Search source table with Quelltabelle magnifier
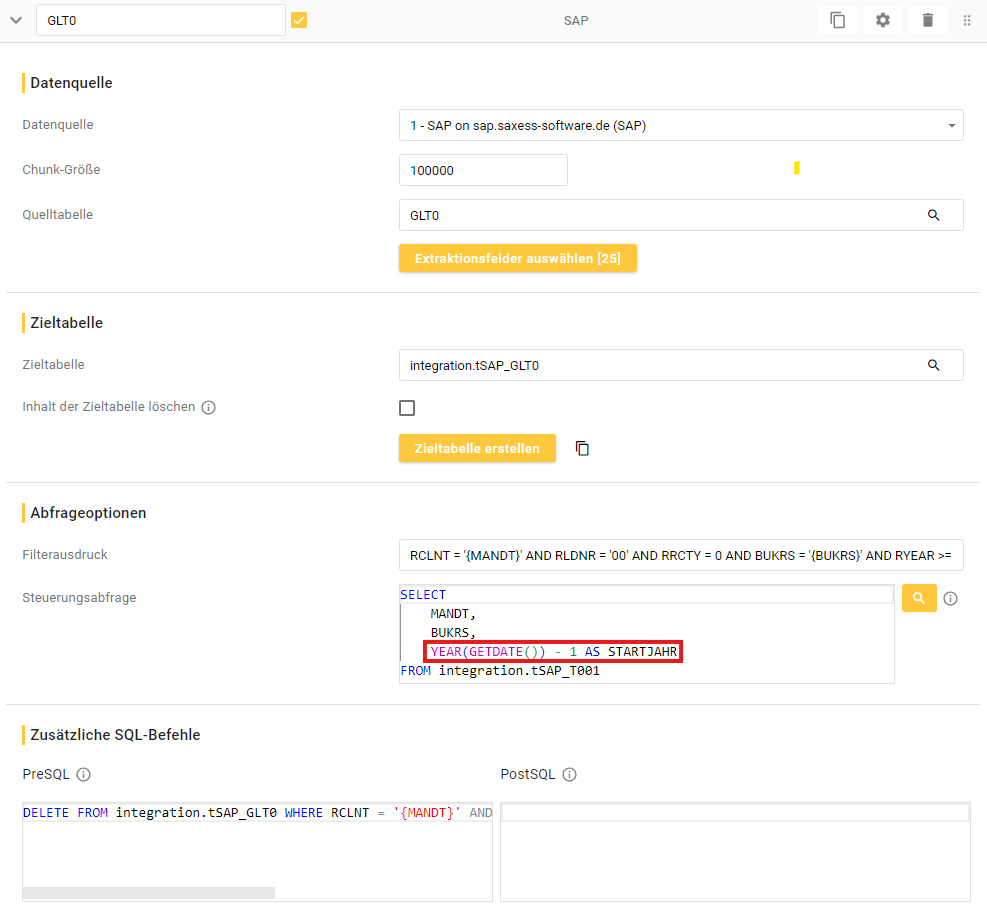Viewport: 987px width, 915px height. click(x=933, y=215)
